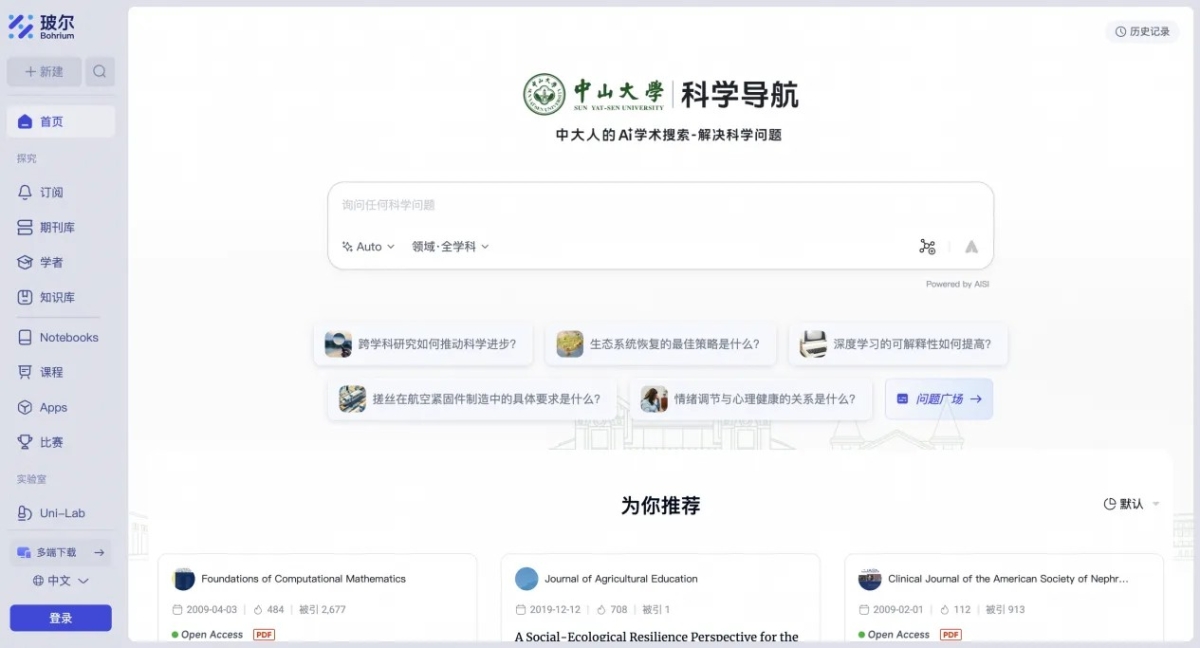Click the Sun Yat-sen University emblem
1200x648 pixels.
coord(544,94)
